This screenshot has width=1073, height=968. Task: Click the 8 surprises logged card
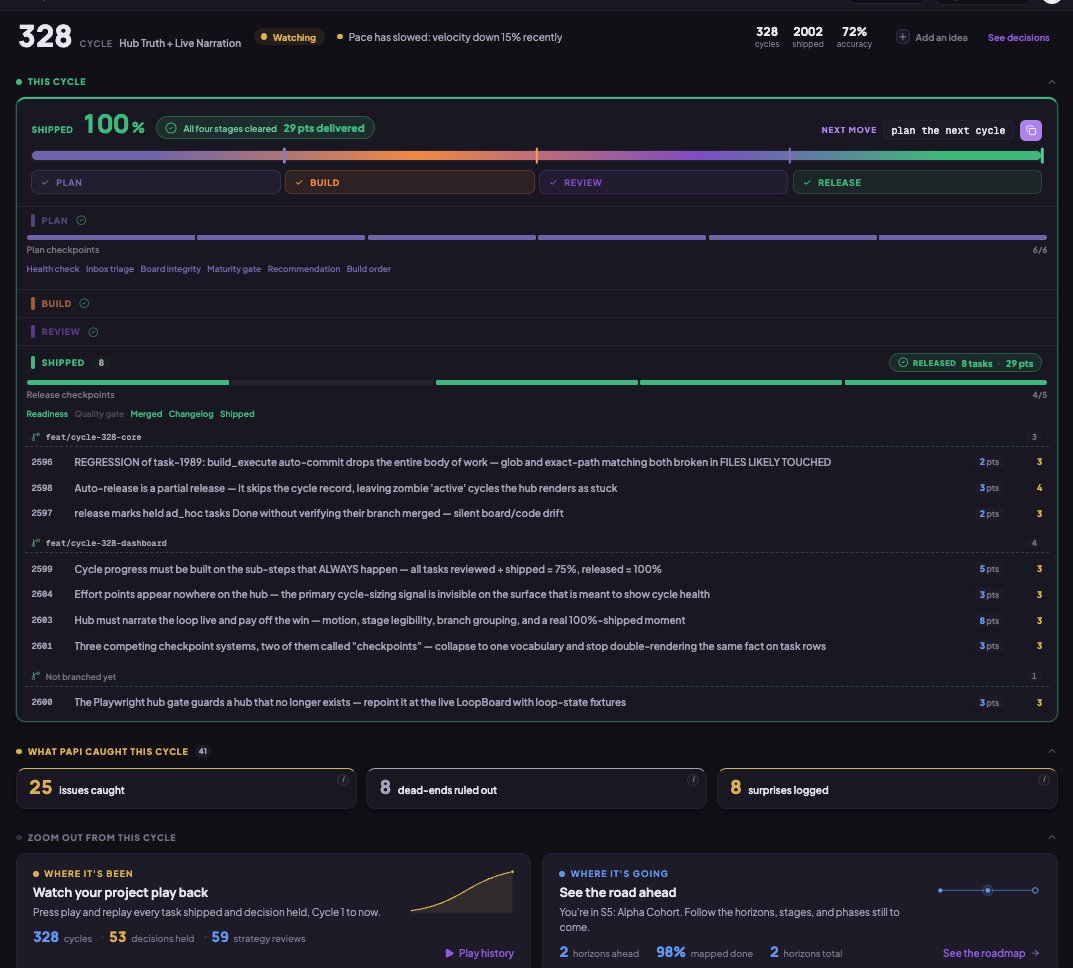coord(887,788)
